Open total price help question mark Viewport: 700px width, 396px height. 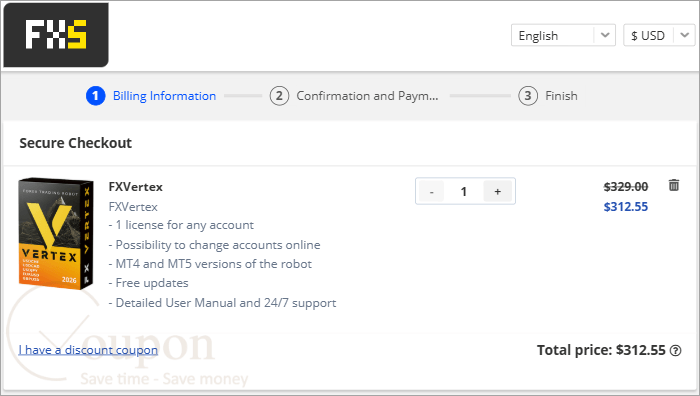pos(676,350)
